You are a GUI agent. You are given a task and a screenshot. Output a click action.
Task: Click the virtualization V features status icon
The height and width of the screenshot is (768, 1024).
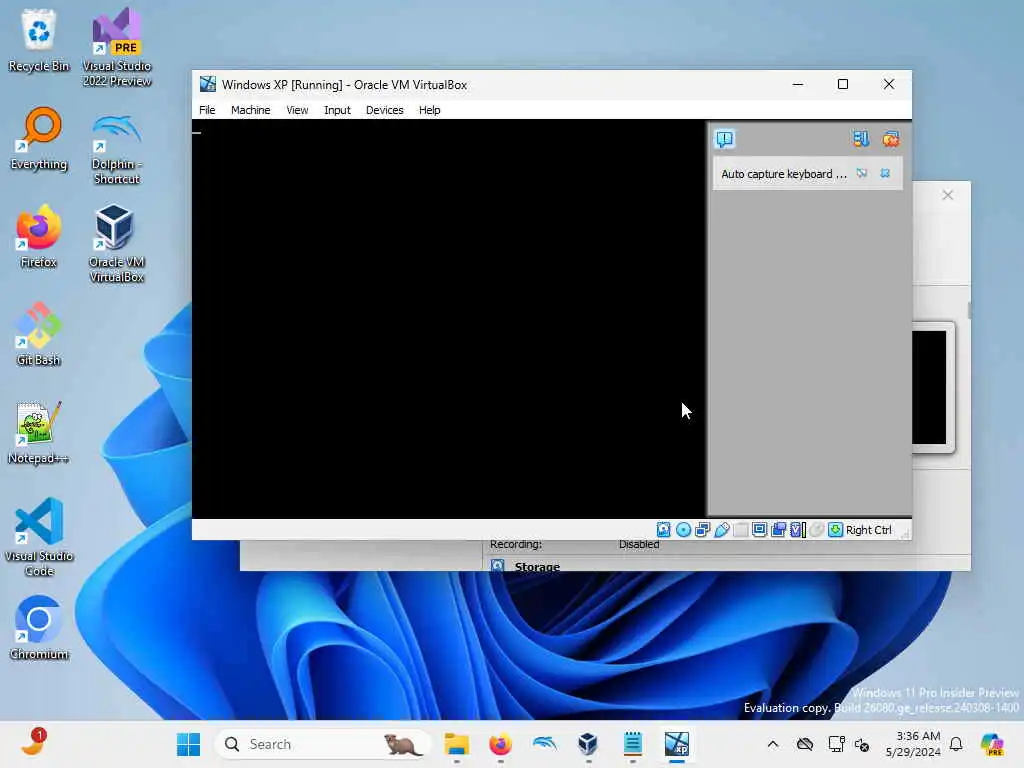point(797,530)
